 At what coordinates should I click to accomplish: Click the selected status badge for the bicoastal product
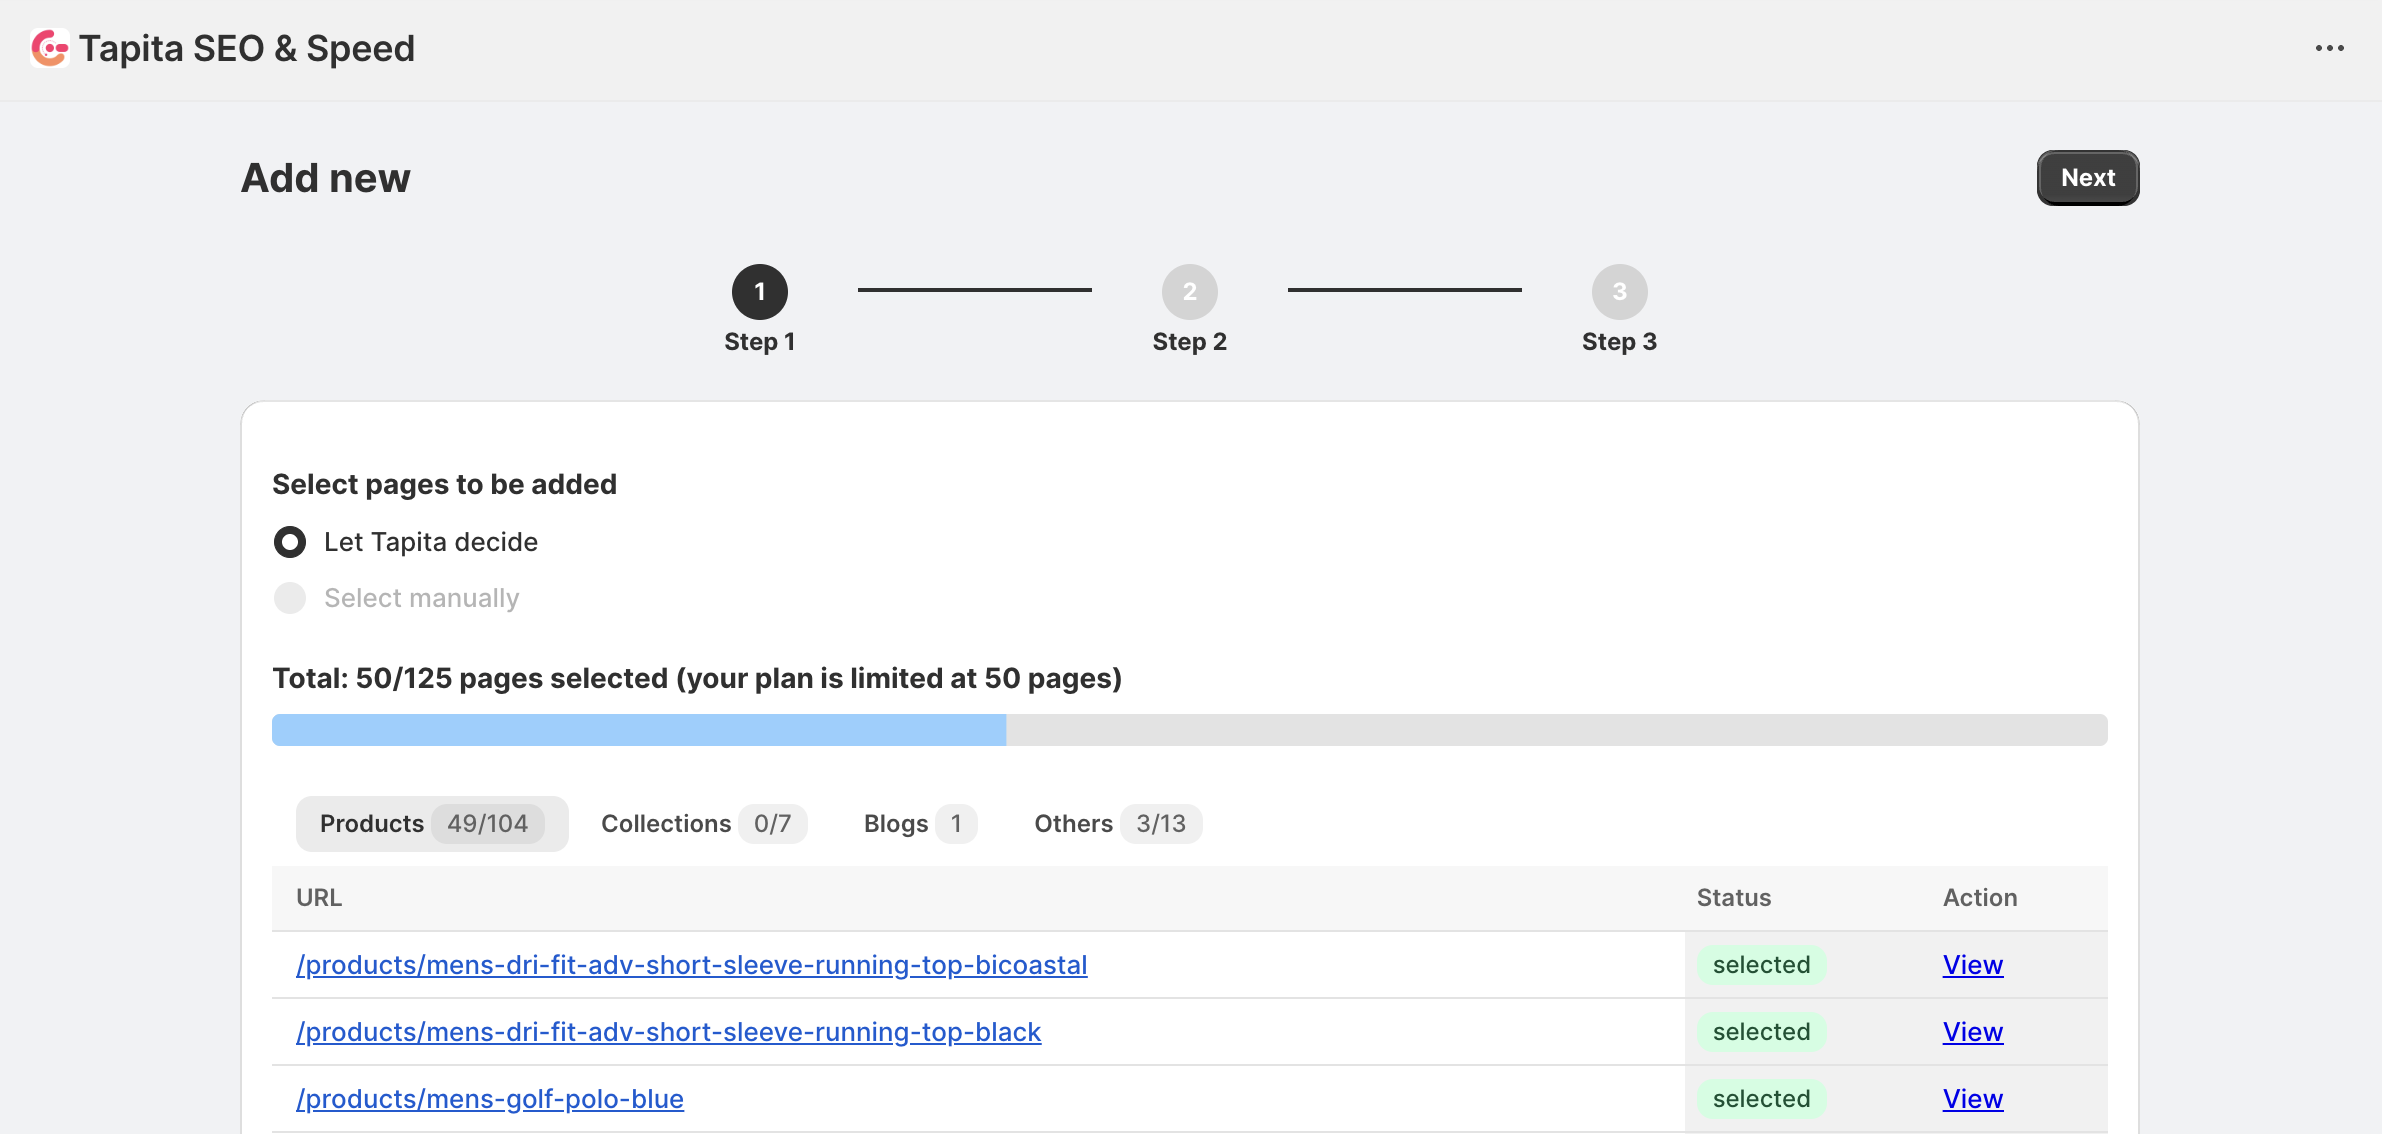coord(1761,965)
